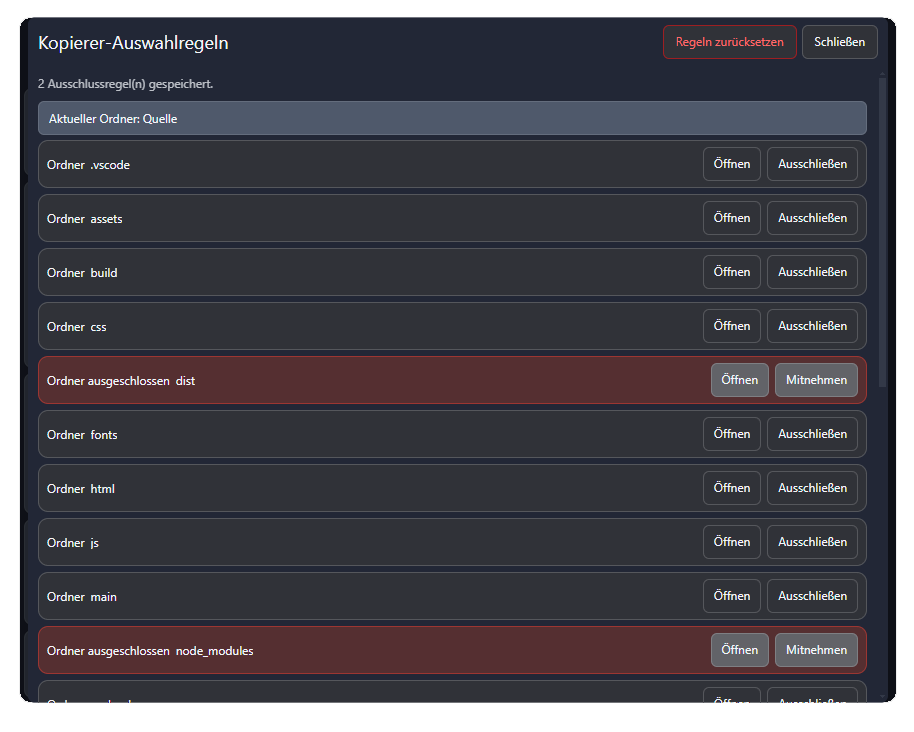This screenshot has width=914, height=732.
Task: Open the .vscode folder
Action: click(x=732, y=164)
